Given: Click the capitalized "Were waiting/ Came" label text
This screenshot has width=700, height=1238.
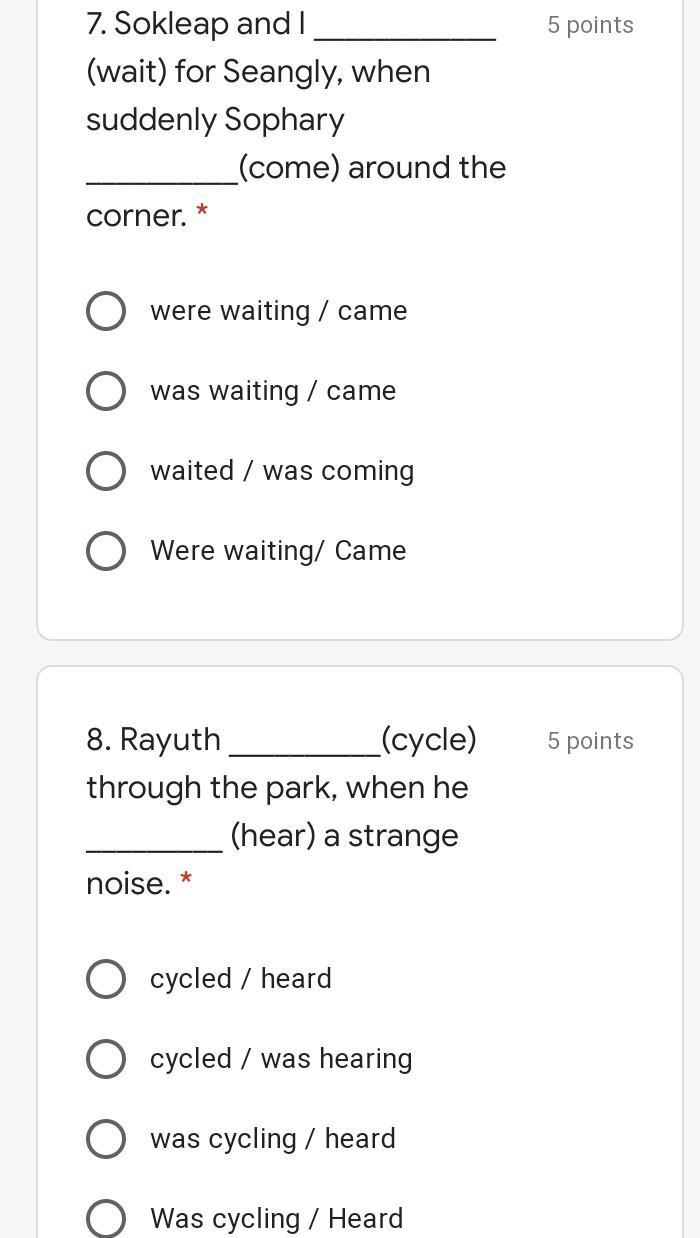Looking at the screenshot, I should [278, 551].
